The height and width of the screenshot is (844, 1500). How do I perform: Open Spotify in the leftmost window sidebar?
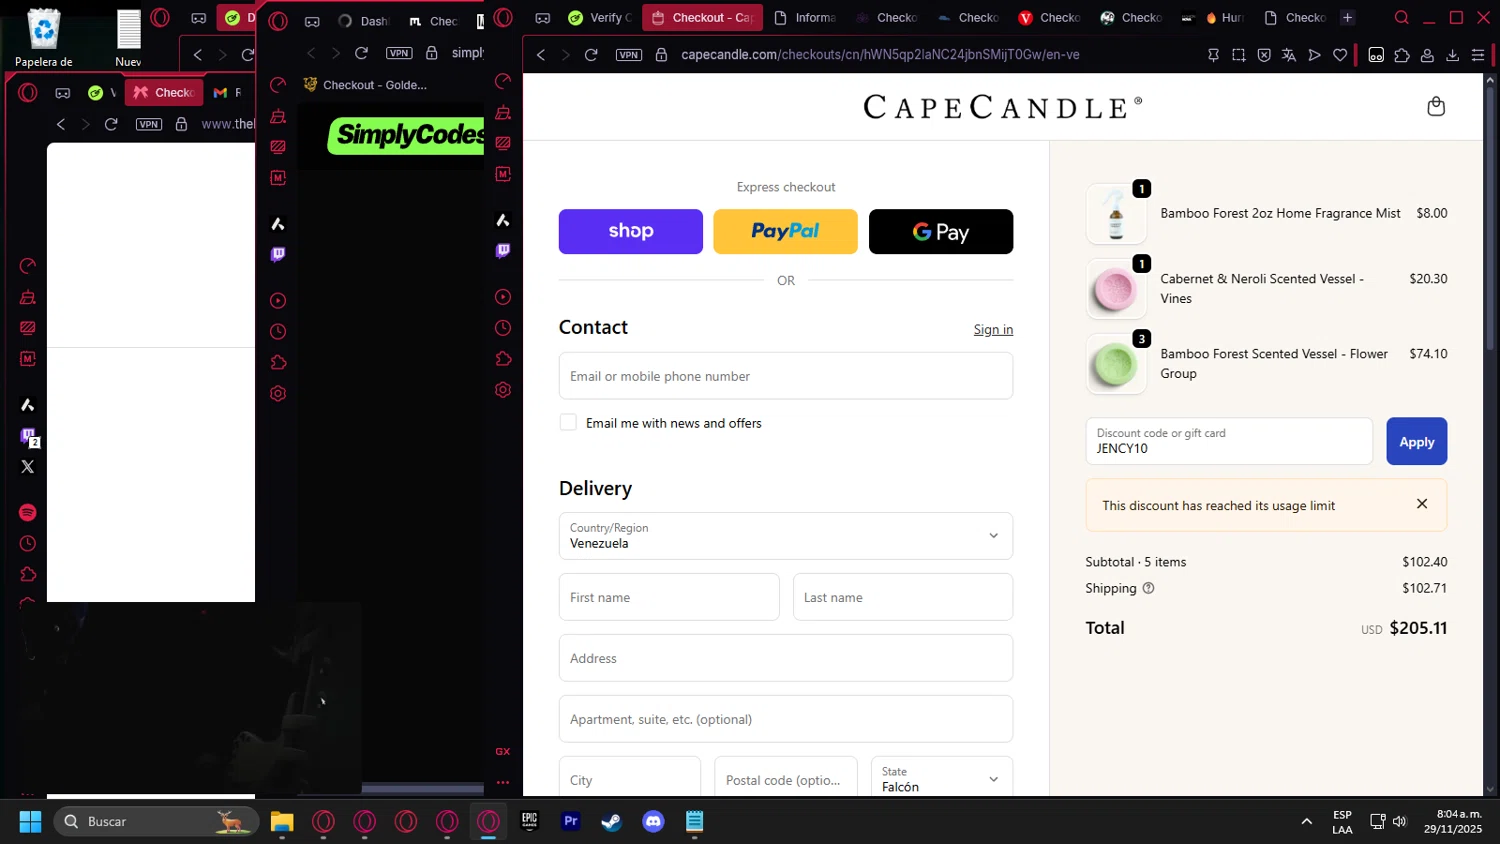tap(28, 512)
